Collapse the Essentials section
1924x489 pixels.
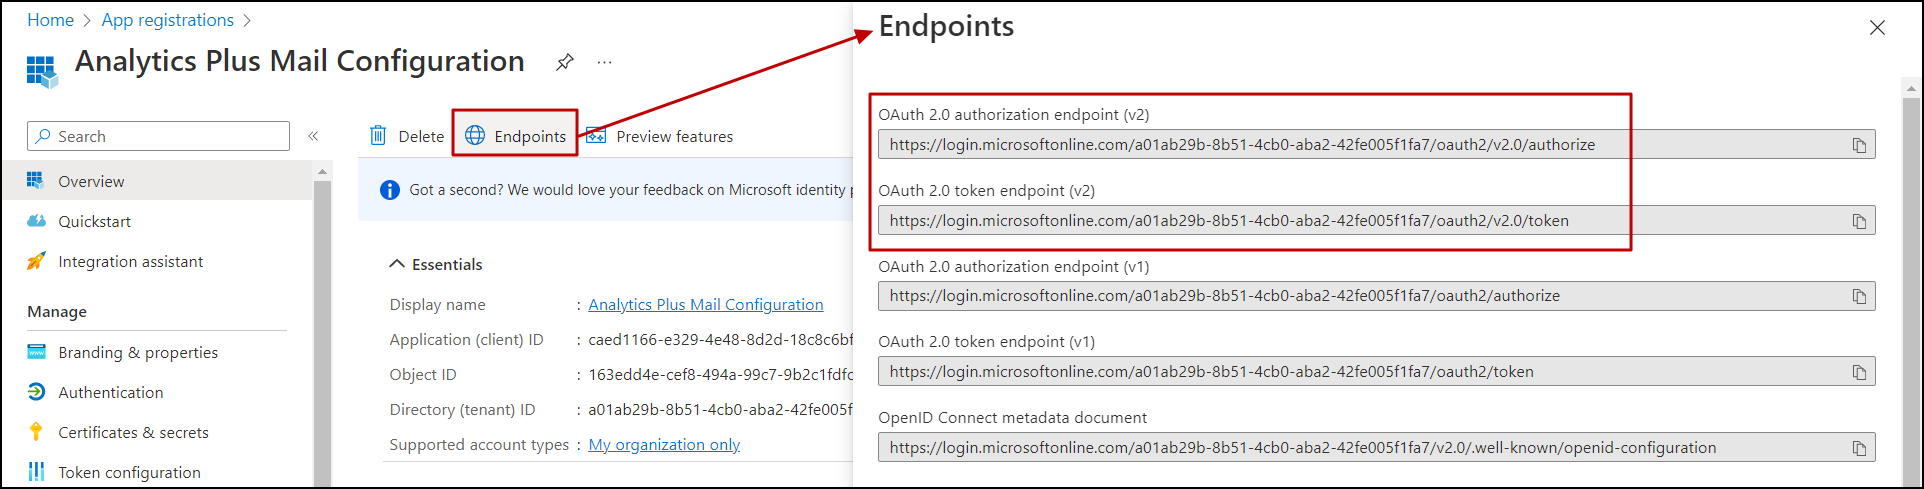(397, 264)
